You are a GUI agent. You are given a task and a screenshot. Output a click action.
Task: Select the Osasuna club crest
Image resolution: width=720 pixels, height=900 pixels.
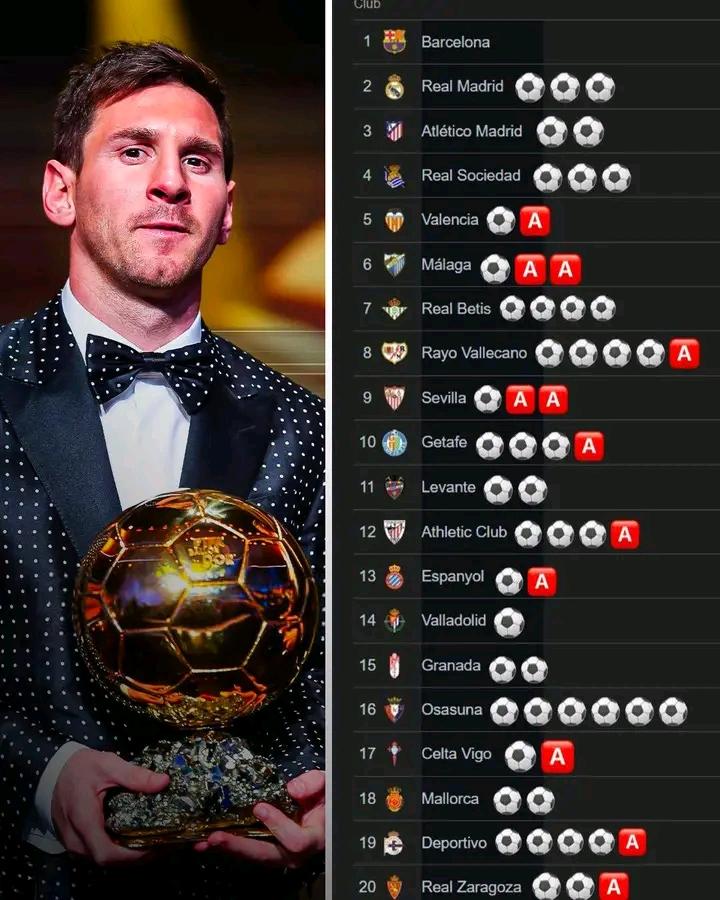click(x=394, y=710)
